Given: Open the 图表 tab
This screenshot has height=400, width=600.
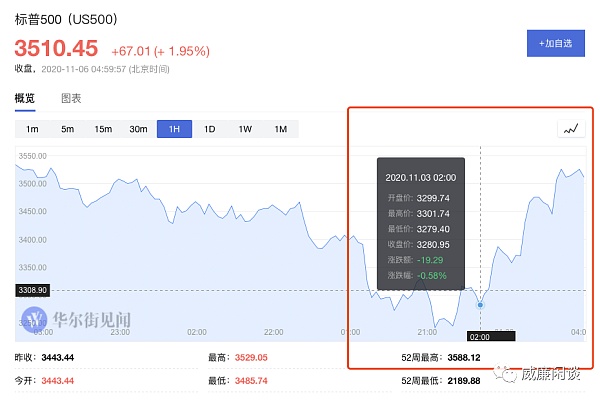Looking at the screenshot, I should click(71, 98).
